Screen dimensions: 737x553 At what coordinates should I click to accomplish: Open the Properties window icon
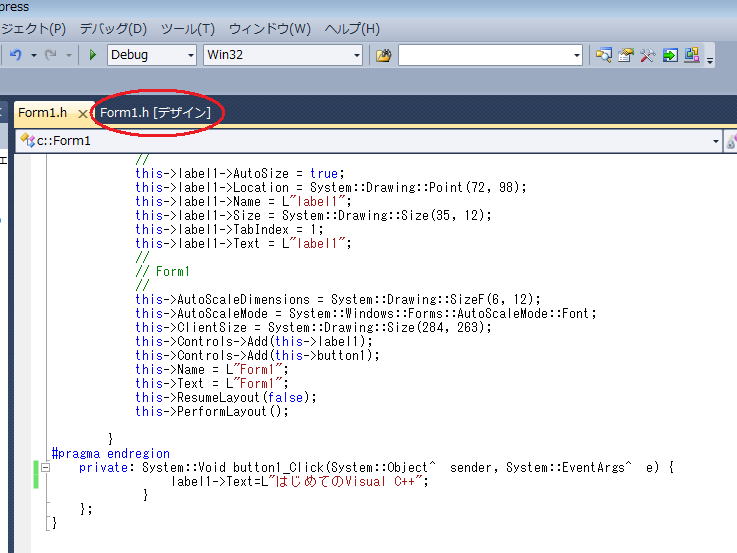pos(626,55)
